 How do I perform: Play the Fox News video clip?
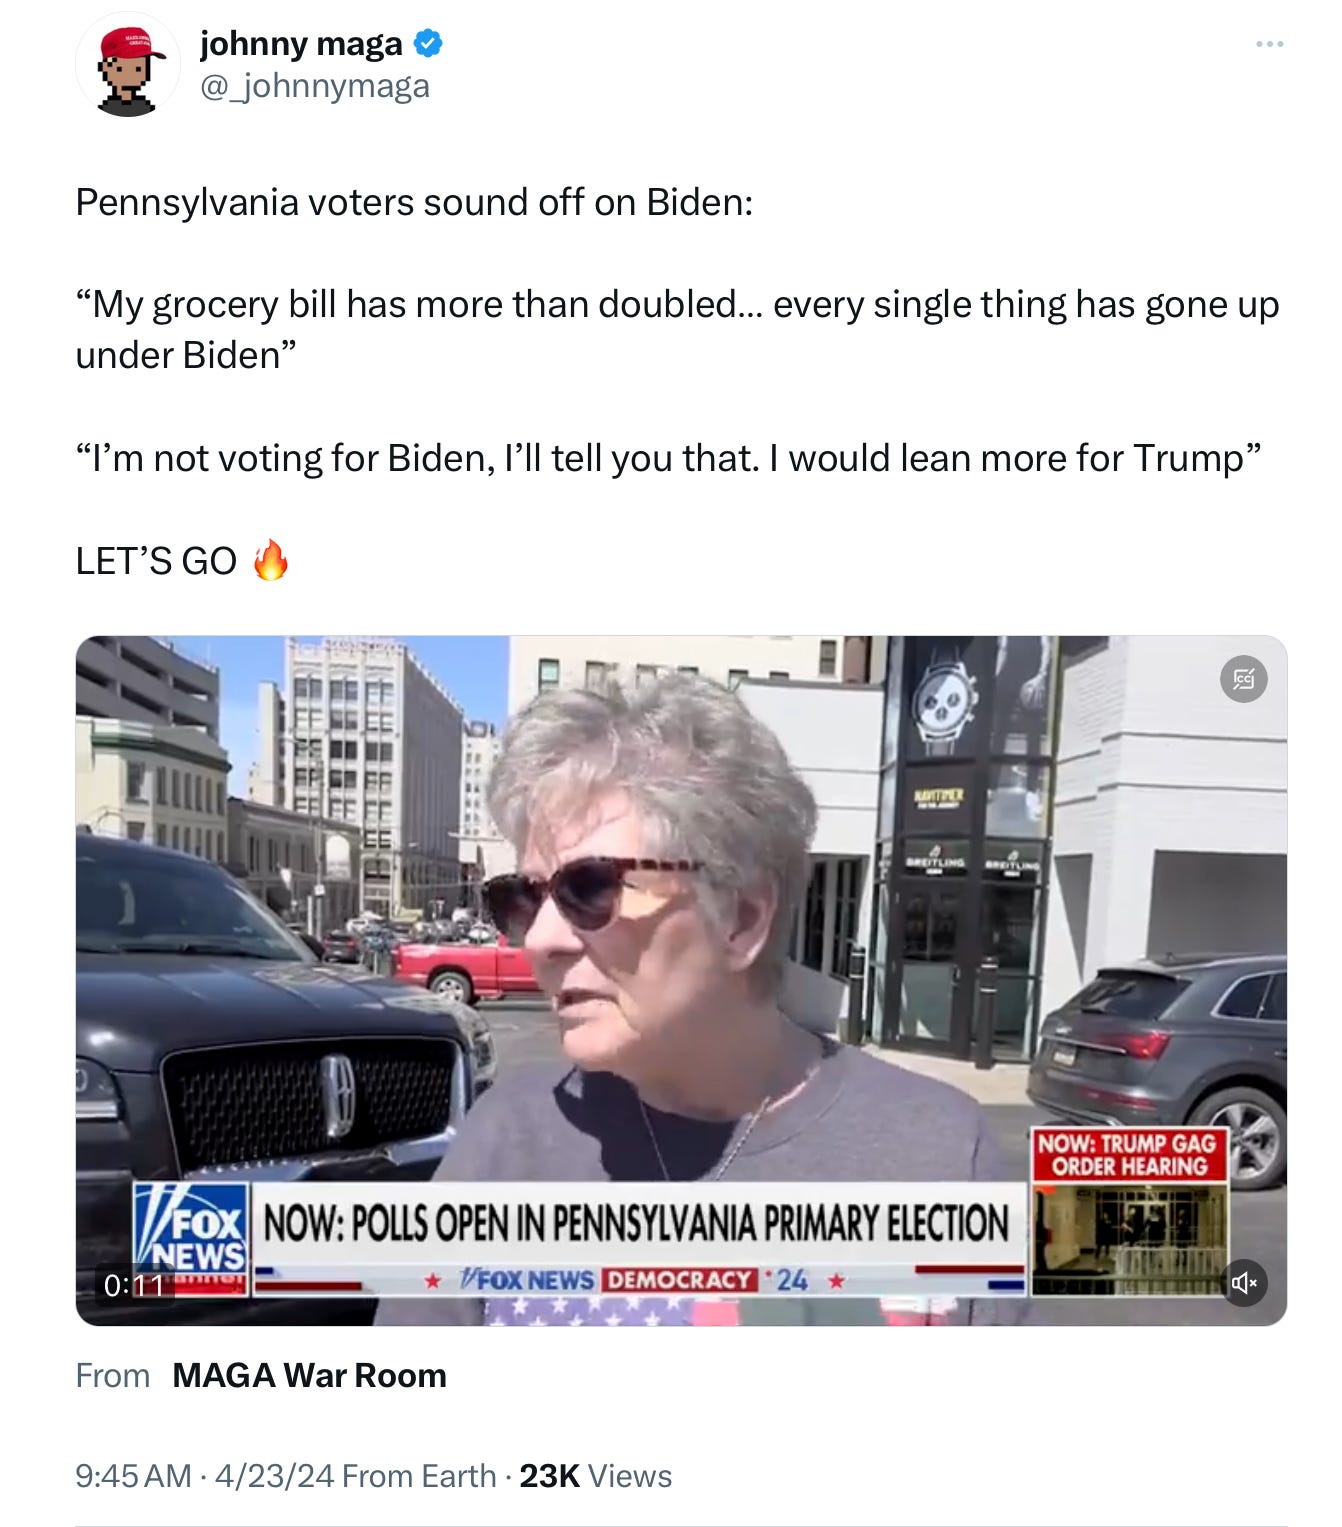click(x=681, y=981)
